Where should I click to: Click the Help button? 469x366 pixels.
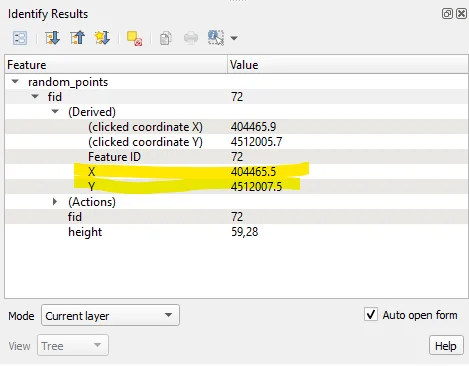[x=446, y=345]
